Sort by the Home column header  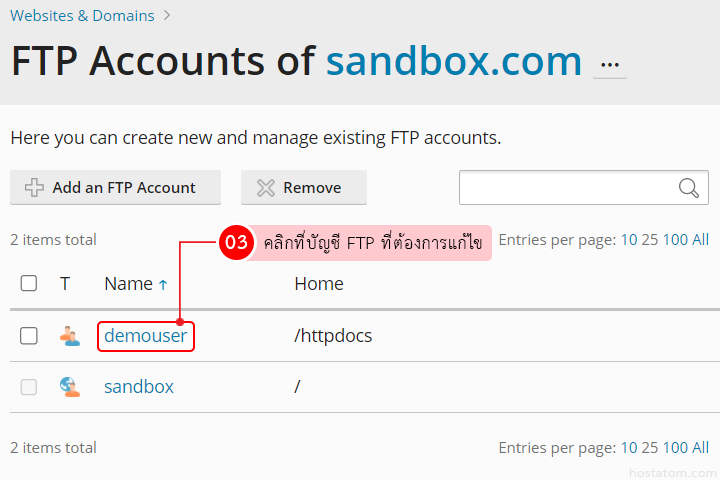(319, 284)
